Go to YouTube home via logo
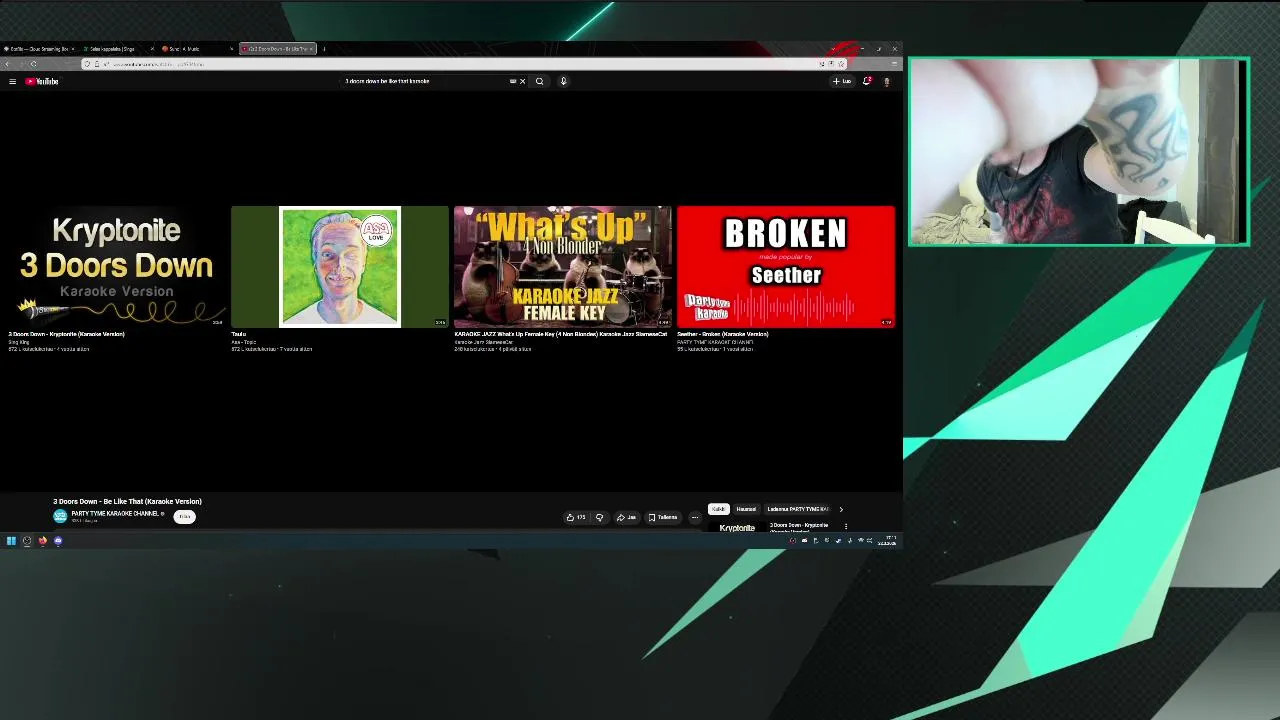This screenshot has height=720, width=1280. point(43,81)
